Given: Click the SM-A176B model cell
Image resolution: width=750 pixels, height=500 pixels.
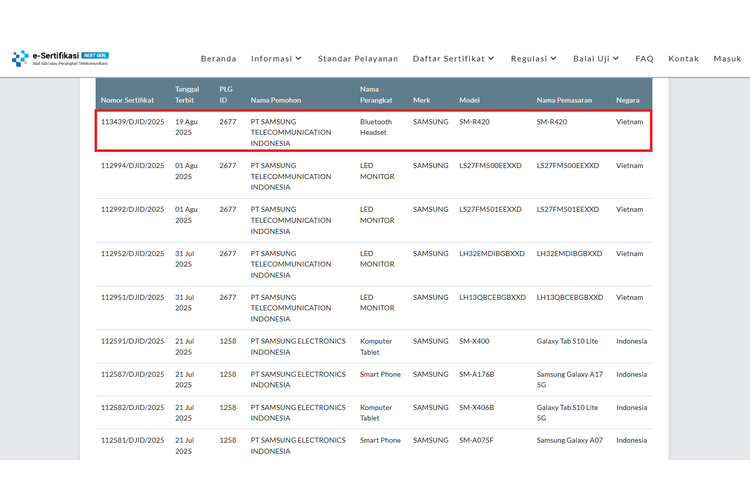Looking at the screenshot, I should (476, 374).
